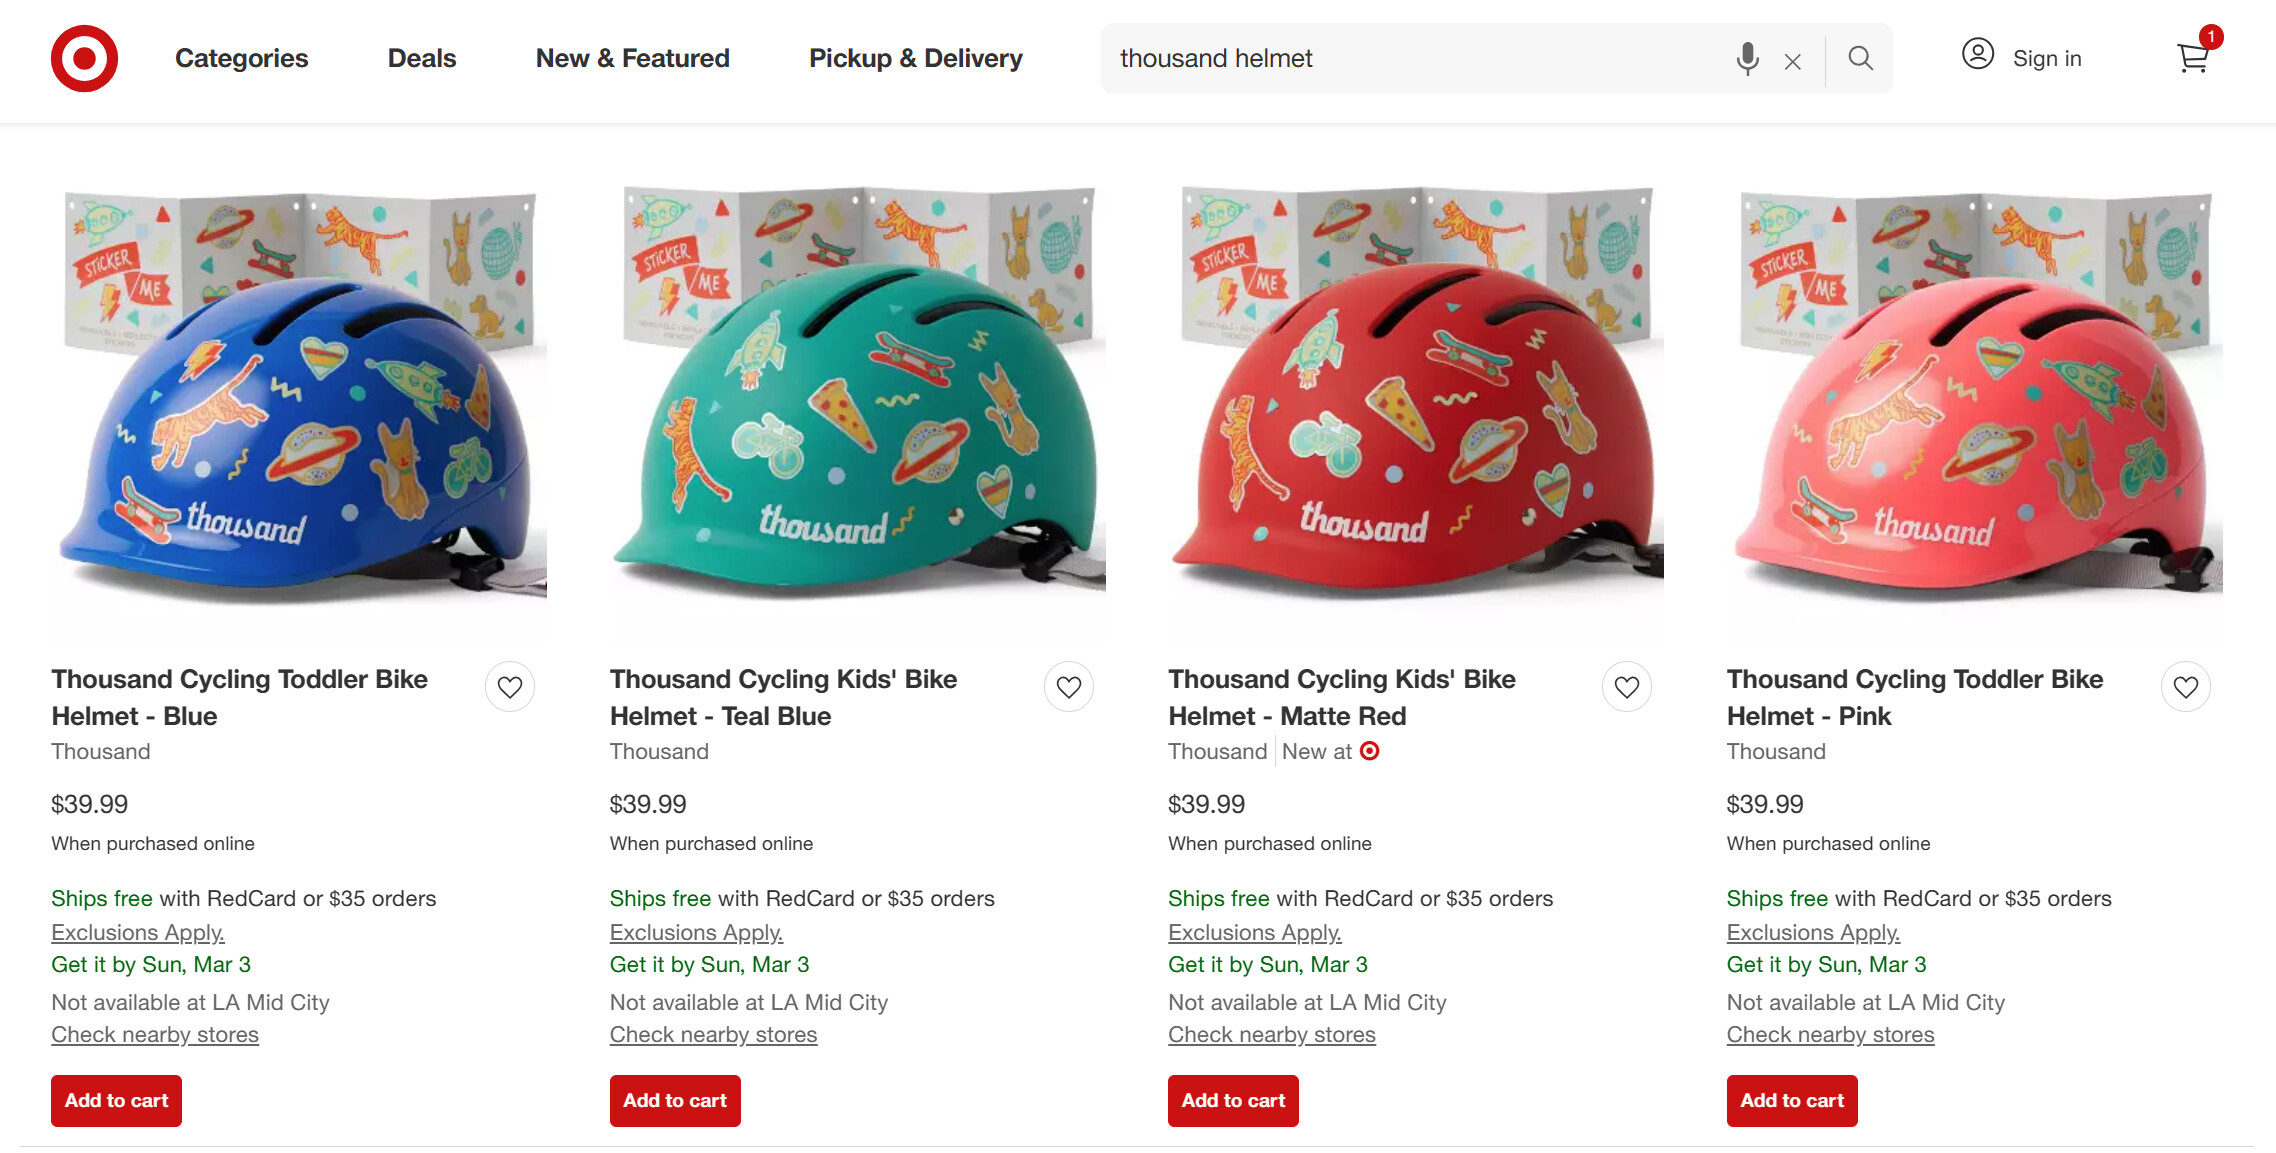Activate voice search microphone icon
Image resolution: width=2276 pixels, height=1153 pixels.
(x=1747, y=59)
